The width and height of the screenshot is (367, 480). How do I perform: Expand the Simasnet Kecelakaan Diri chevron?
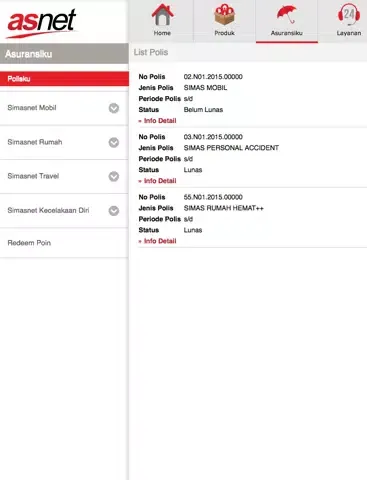click(x=114, y=211)
